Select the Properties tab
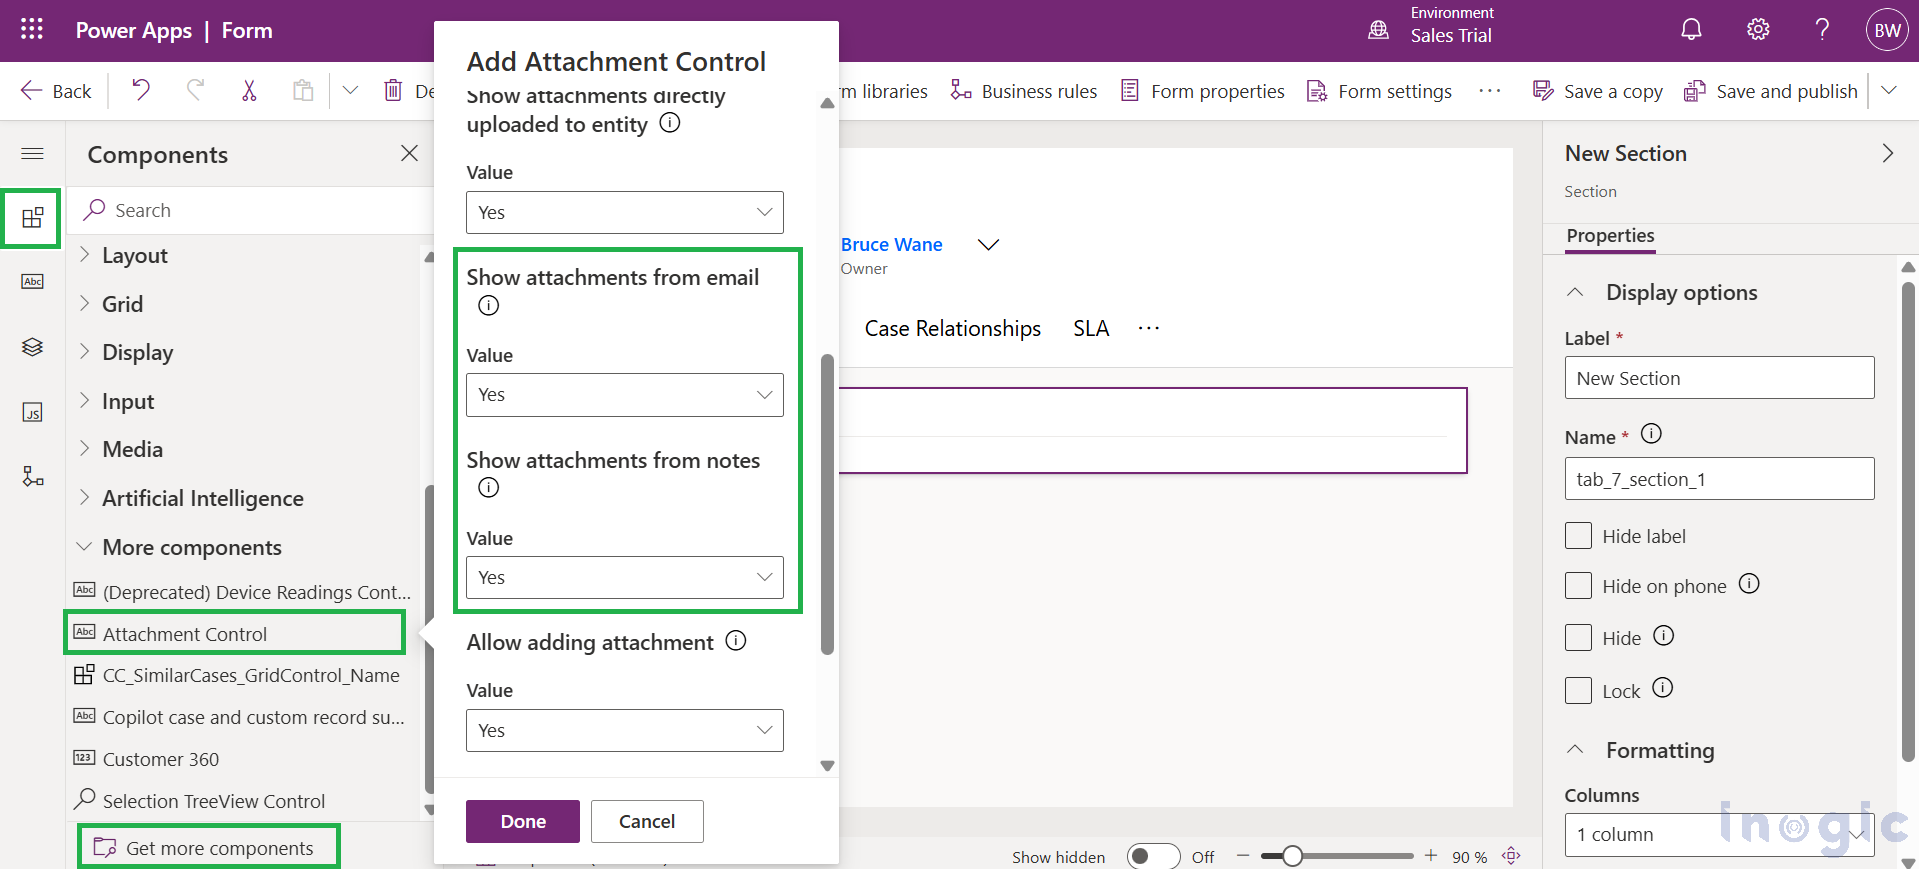Image resolution: width=1919 pixels, height=869 pixels. (1610, 236)
